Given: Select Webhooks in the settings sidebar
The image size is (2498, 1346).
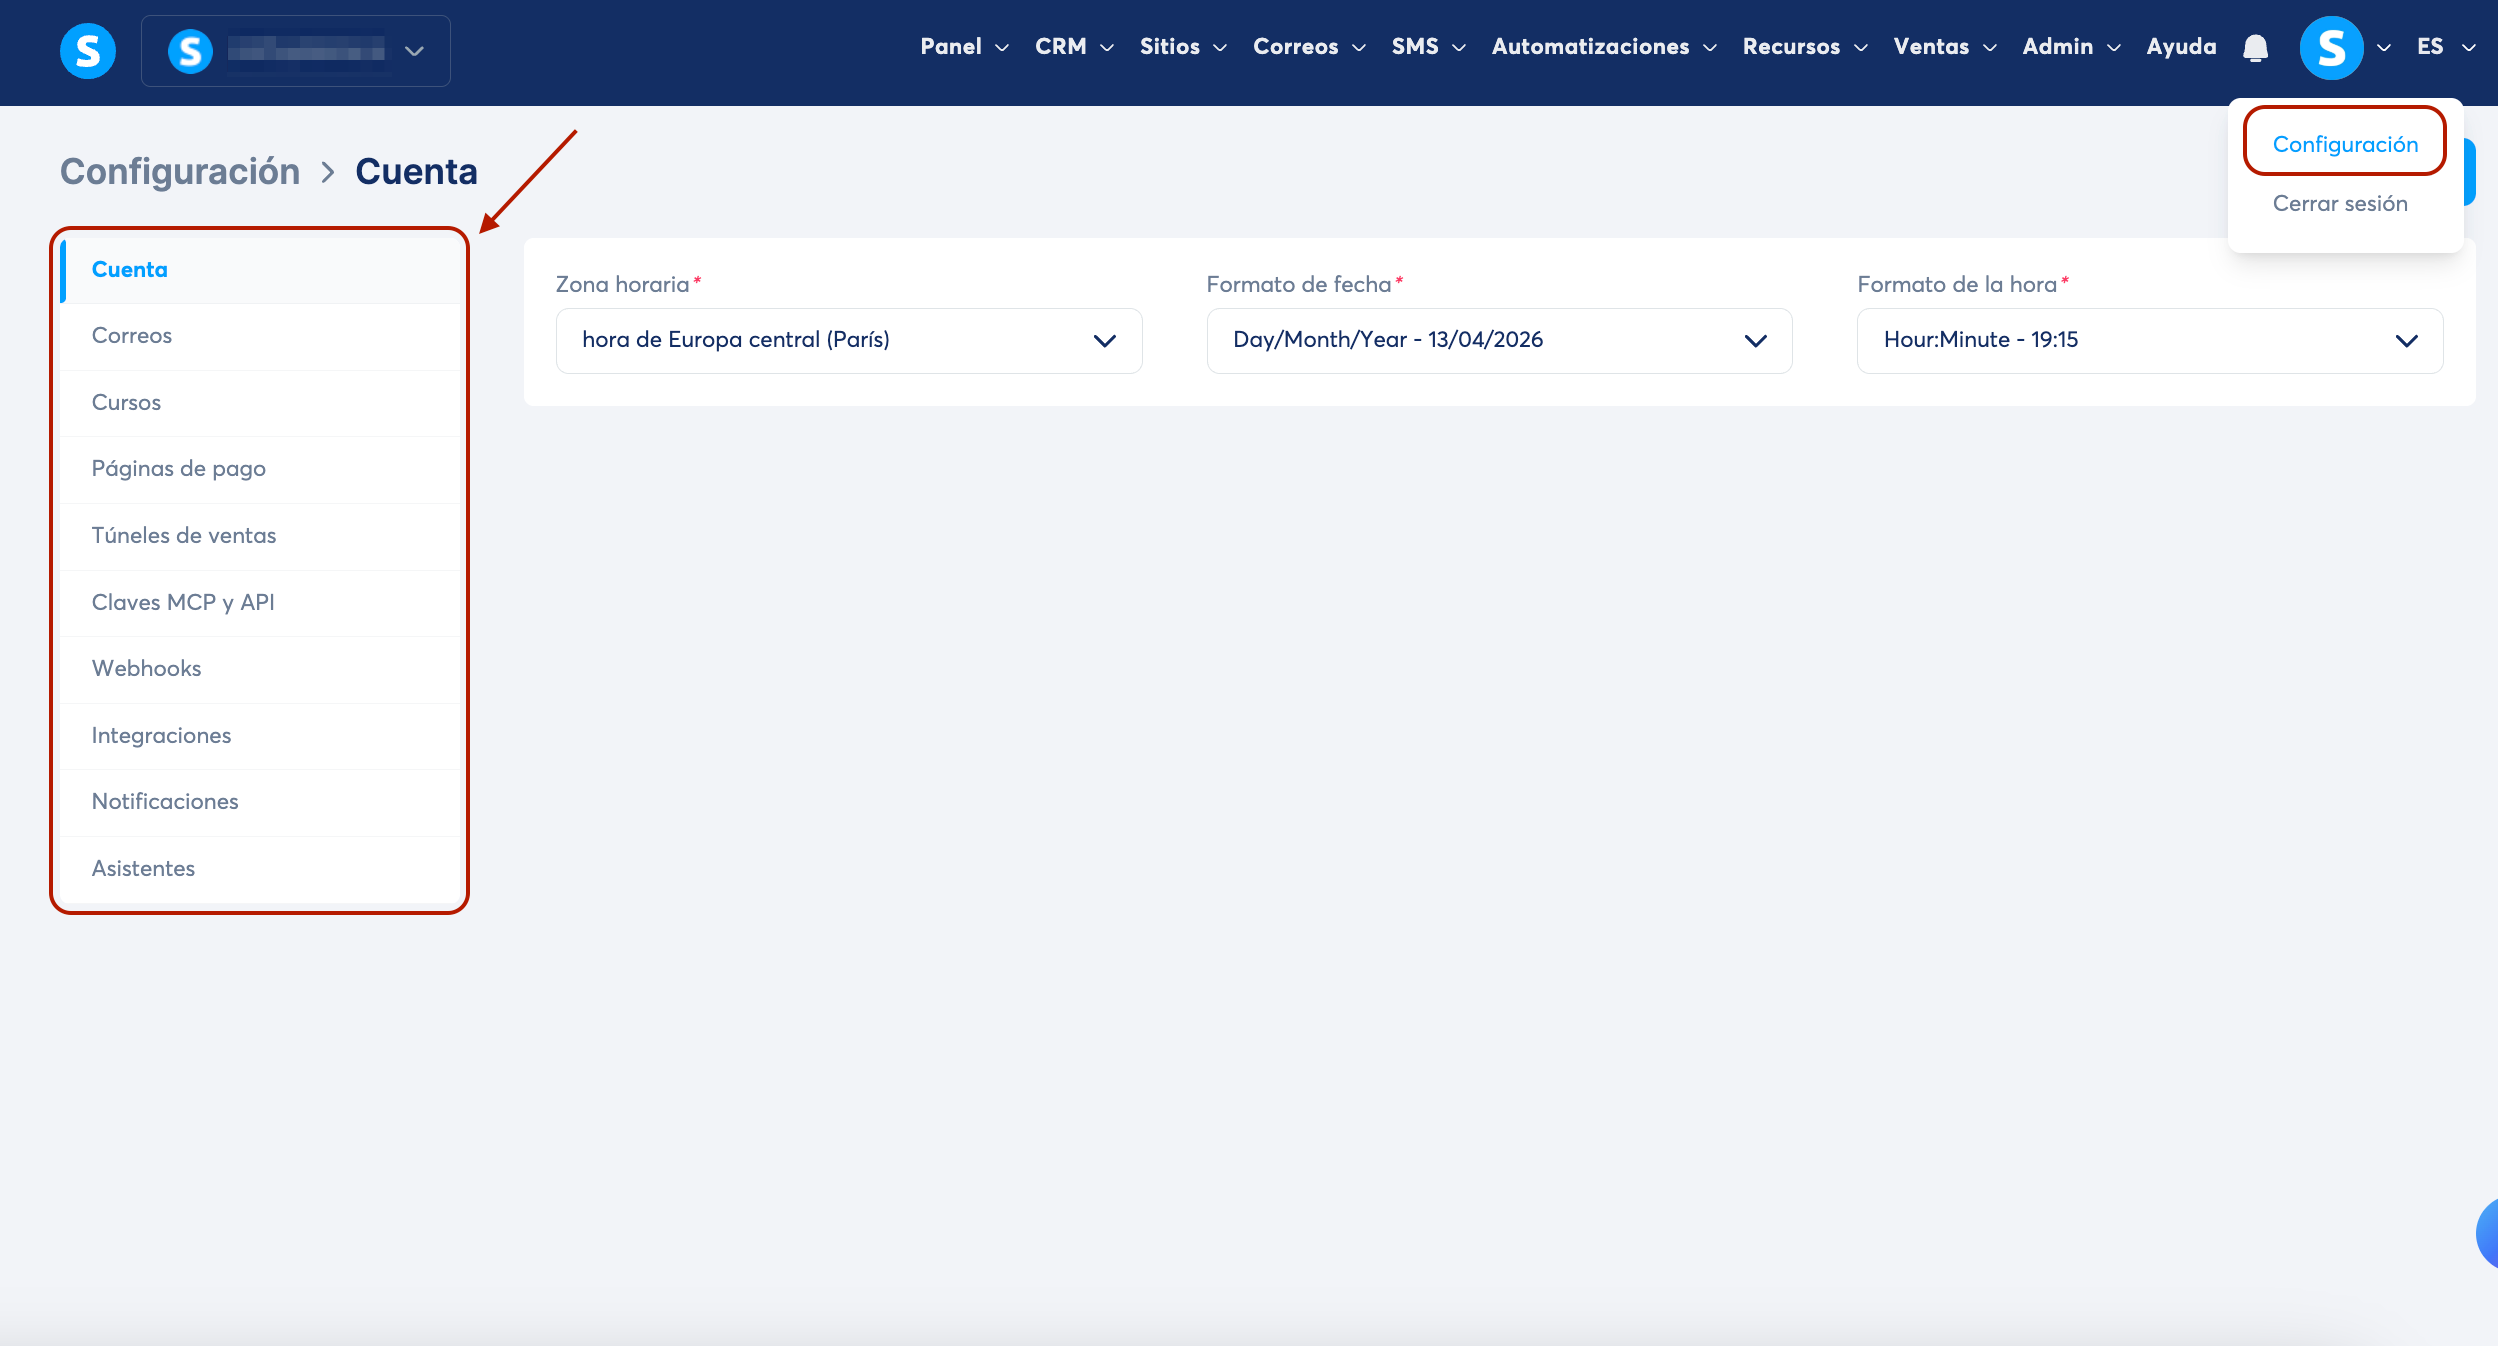Looking at the screenshot, I should 146,668.
